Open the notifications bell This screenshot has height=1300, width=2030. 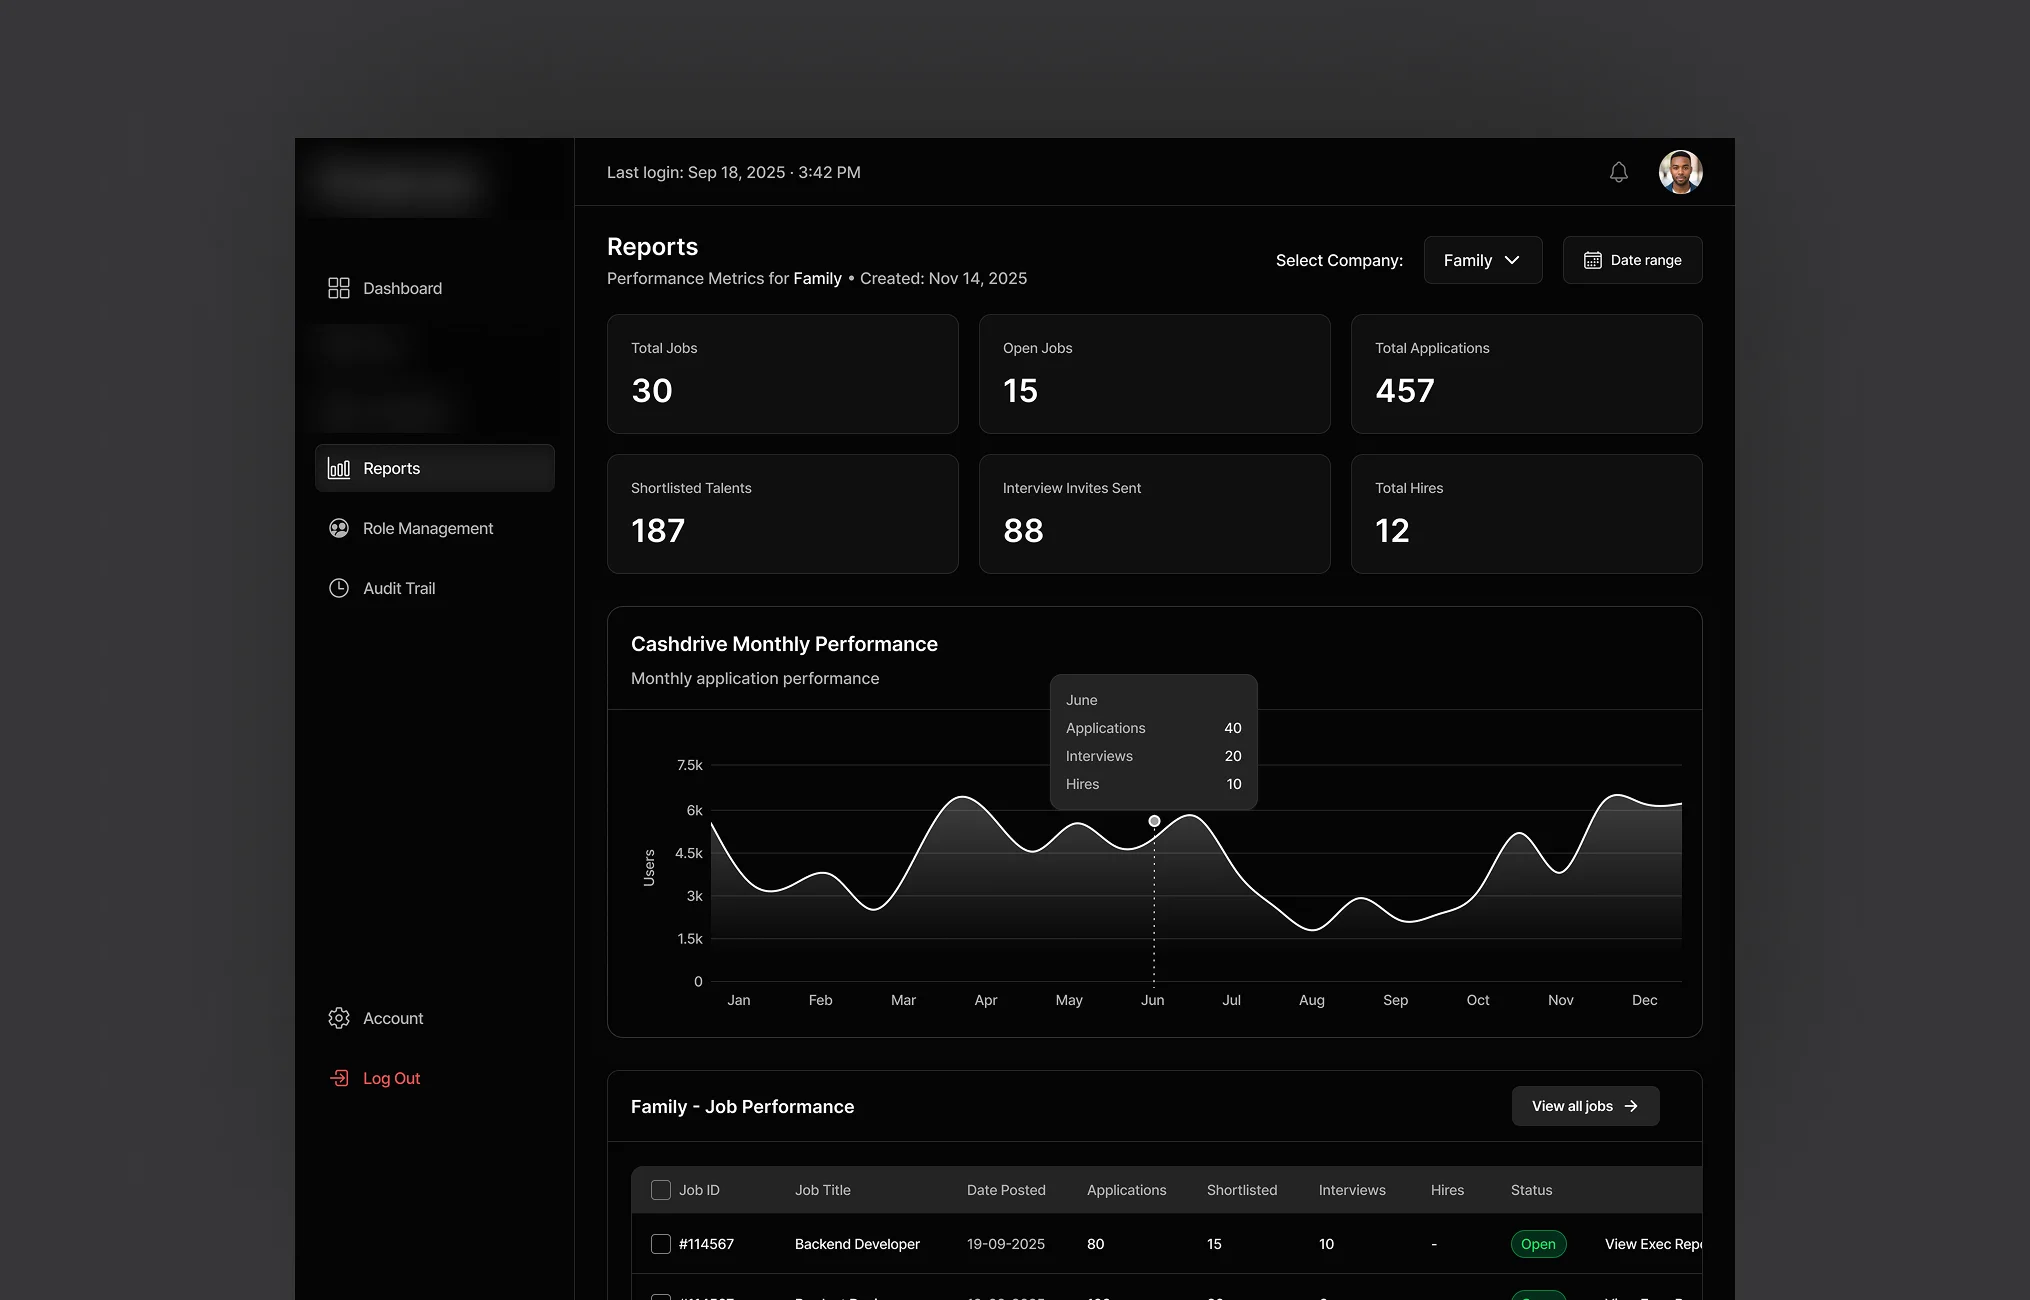coord(1619,172)
